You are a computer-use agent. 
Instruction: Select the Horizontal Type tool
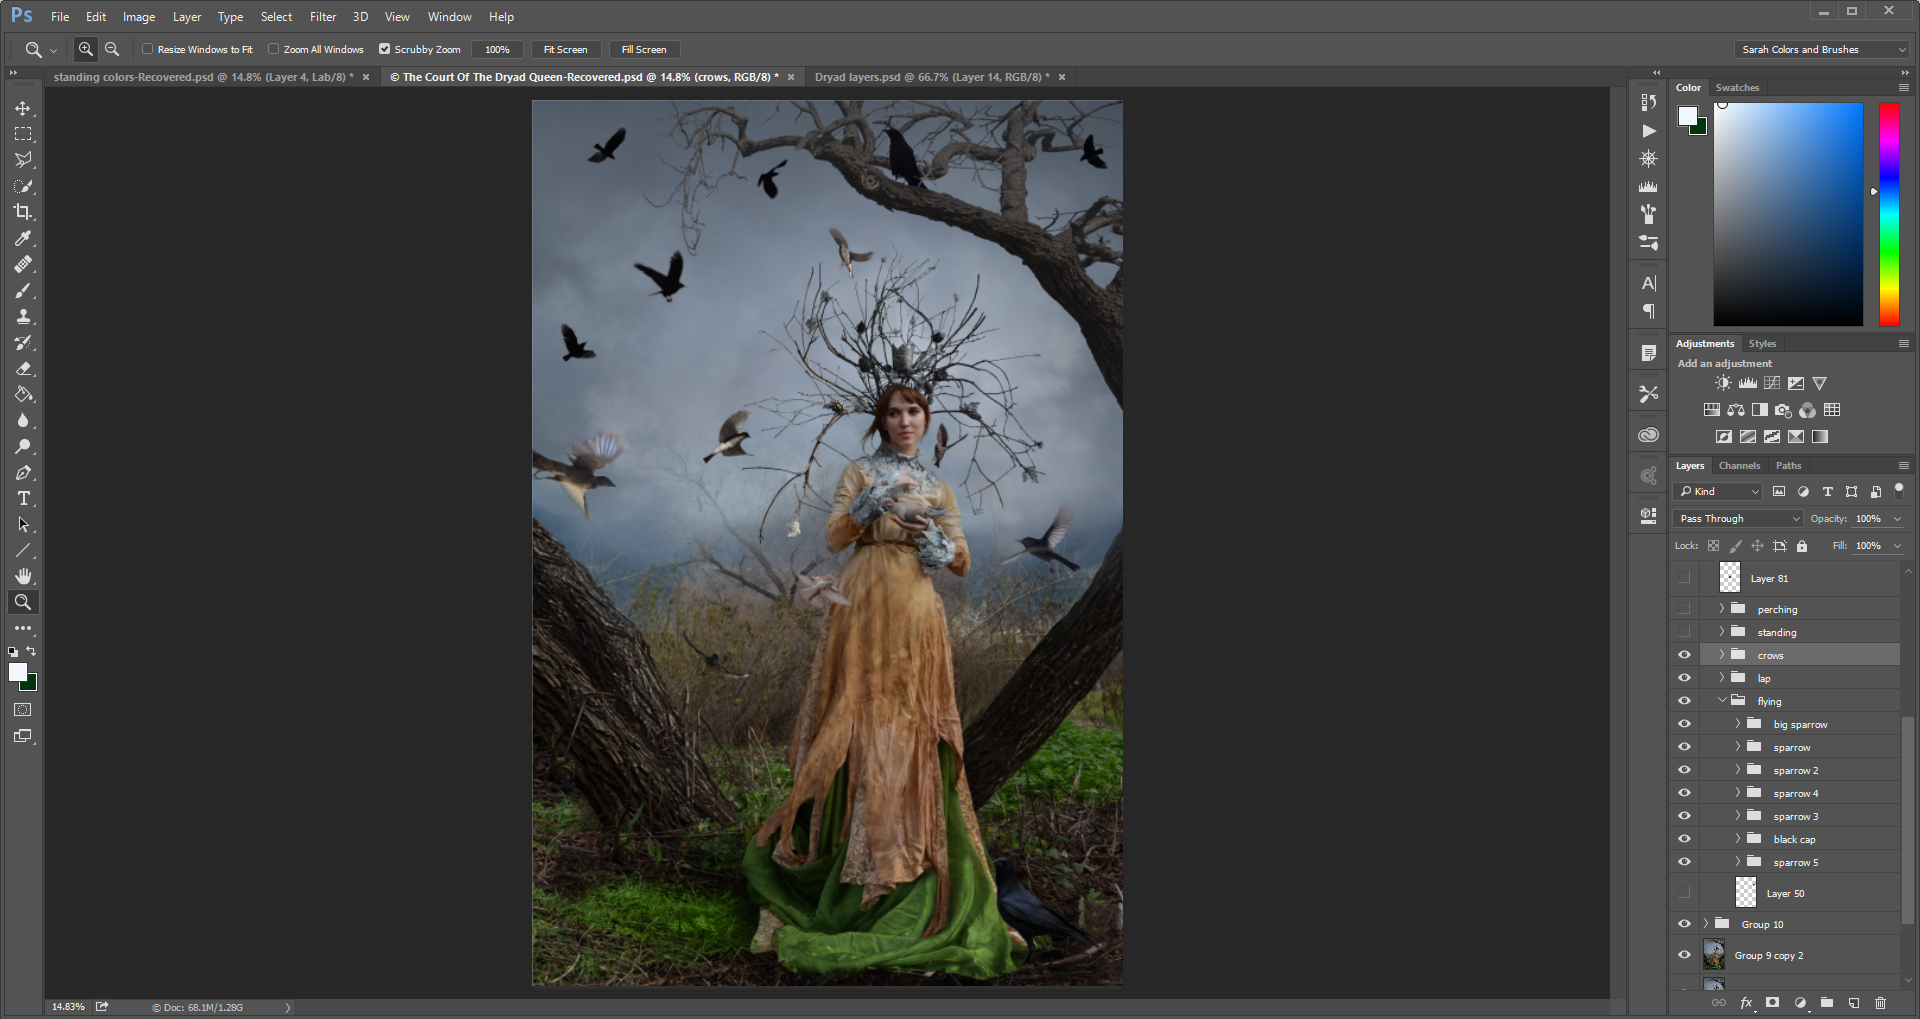22,498
